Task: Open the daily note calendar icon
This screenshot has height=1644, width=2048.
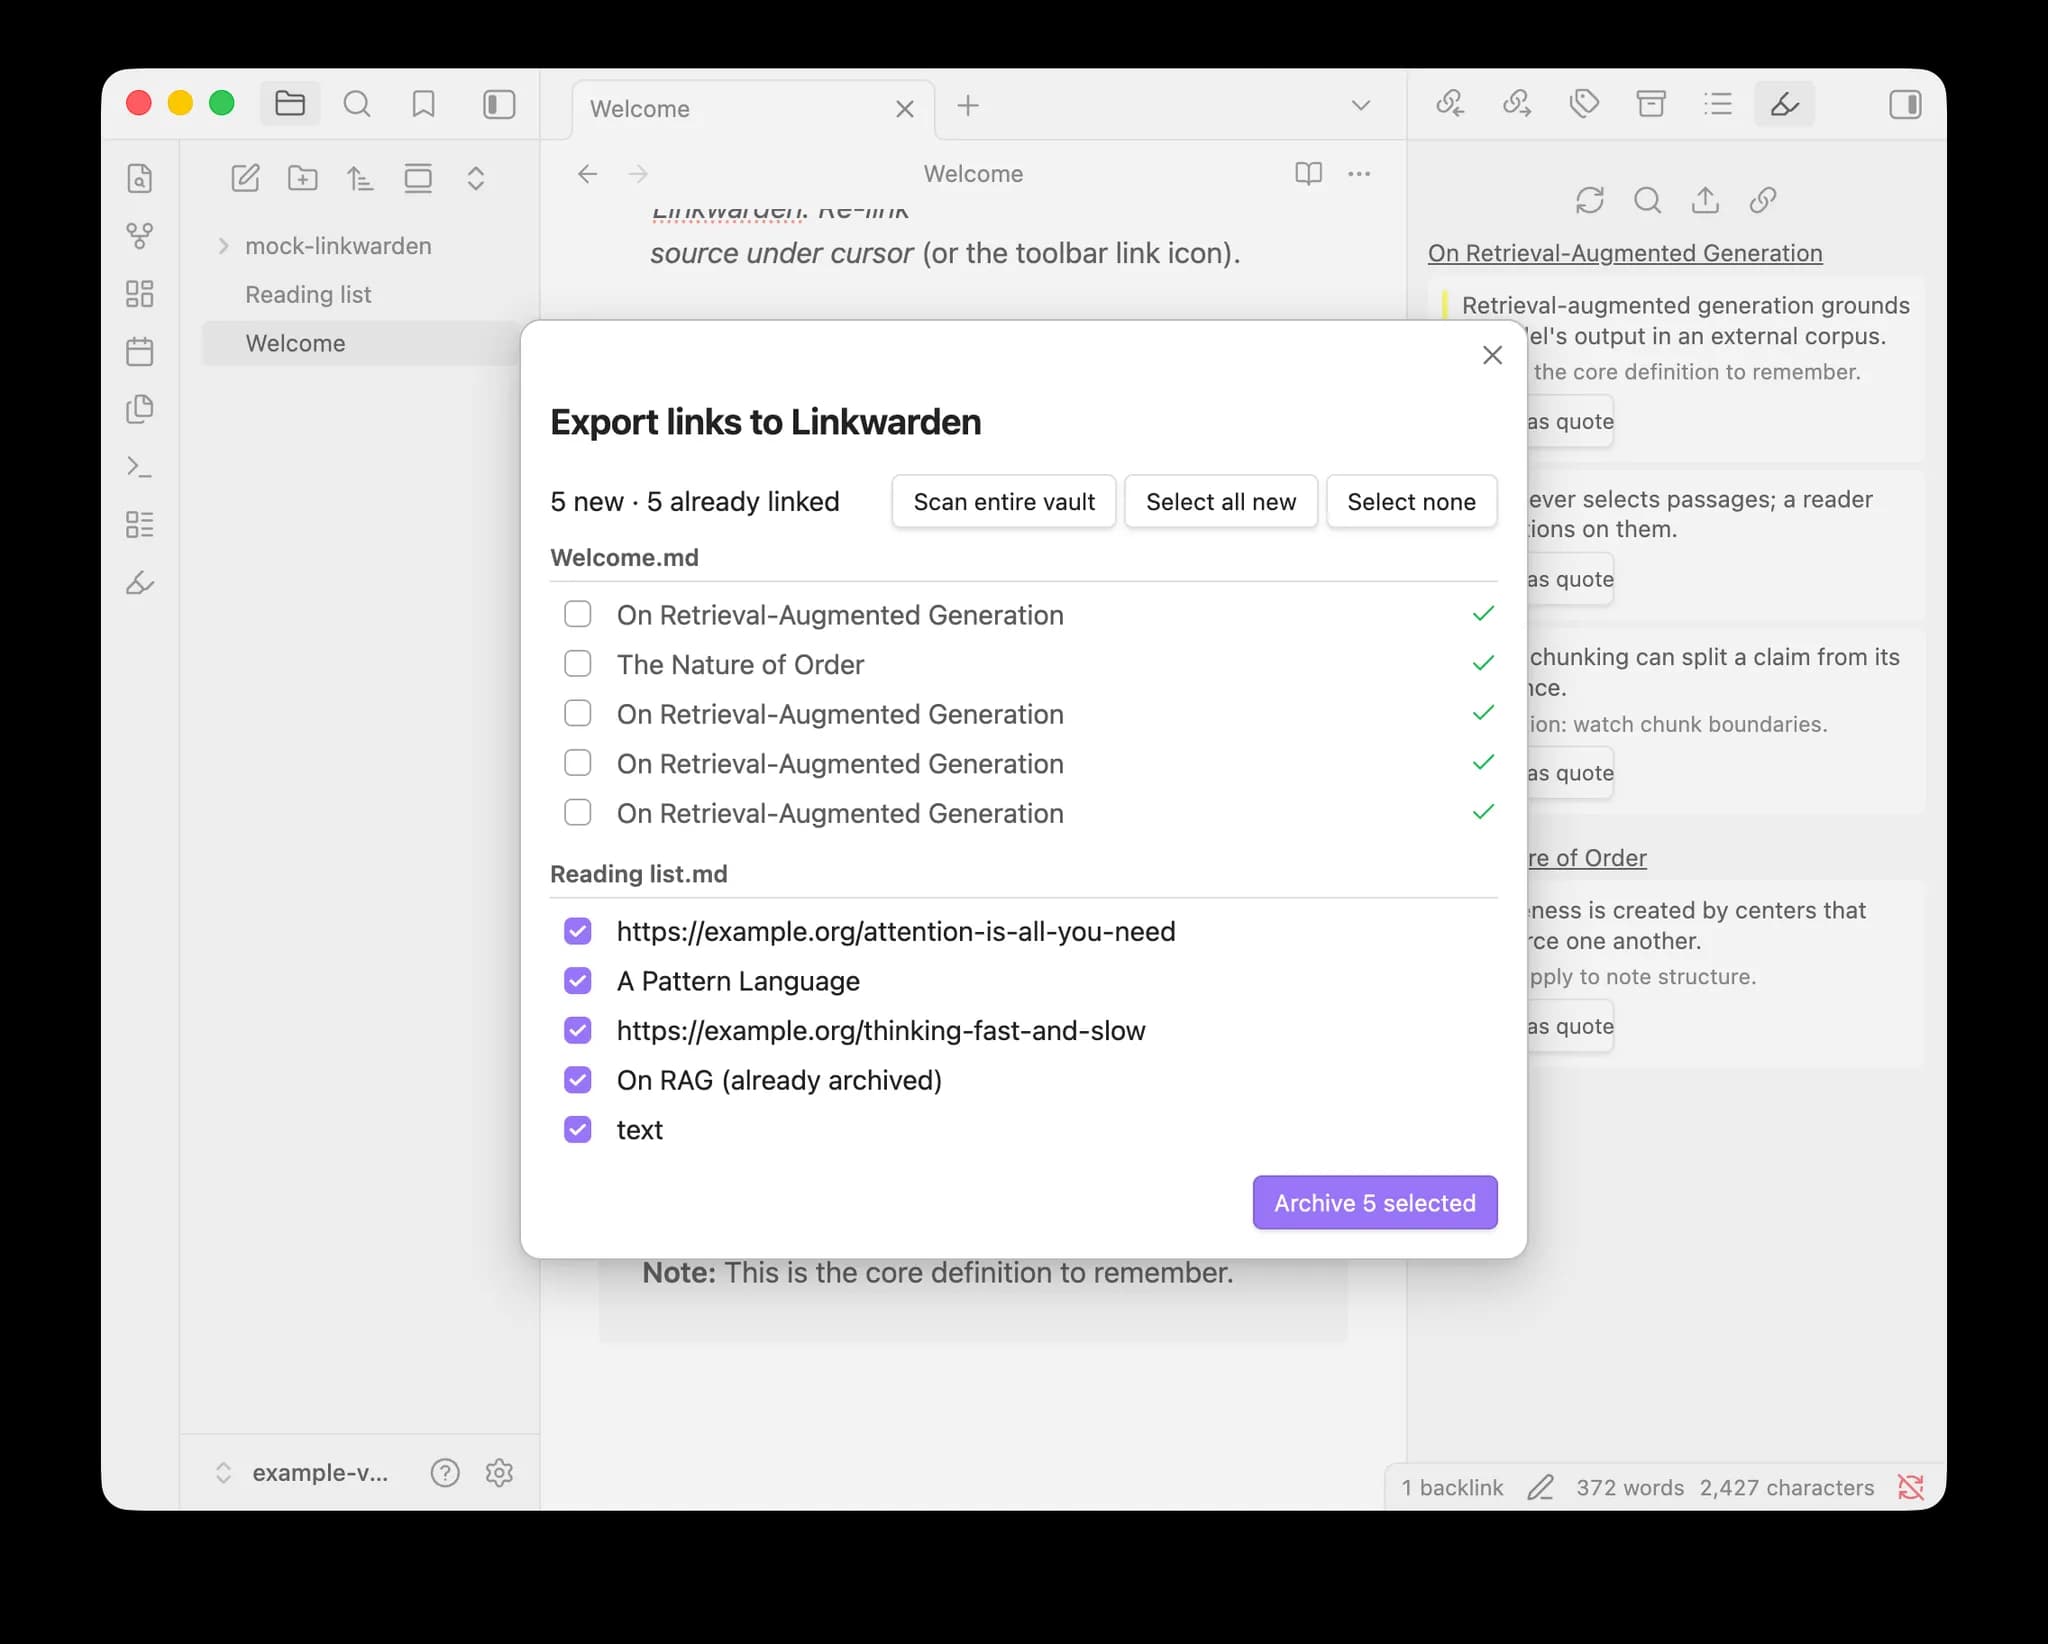Action: 140,351
